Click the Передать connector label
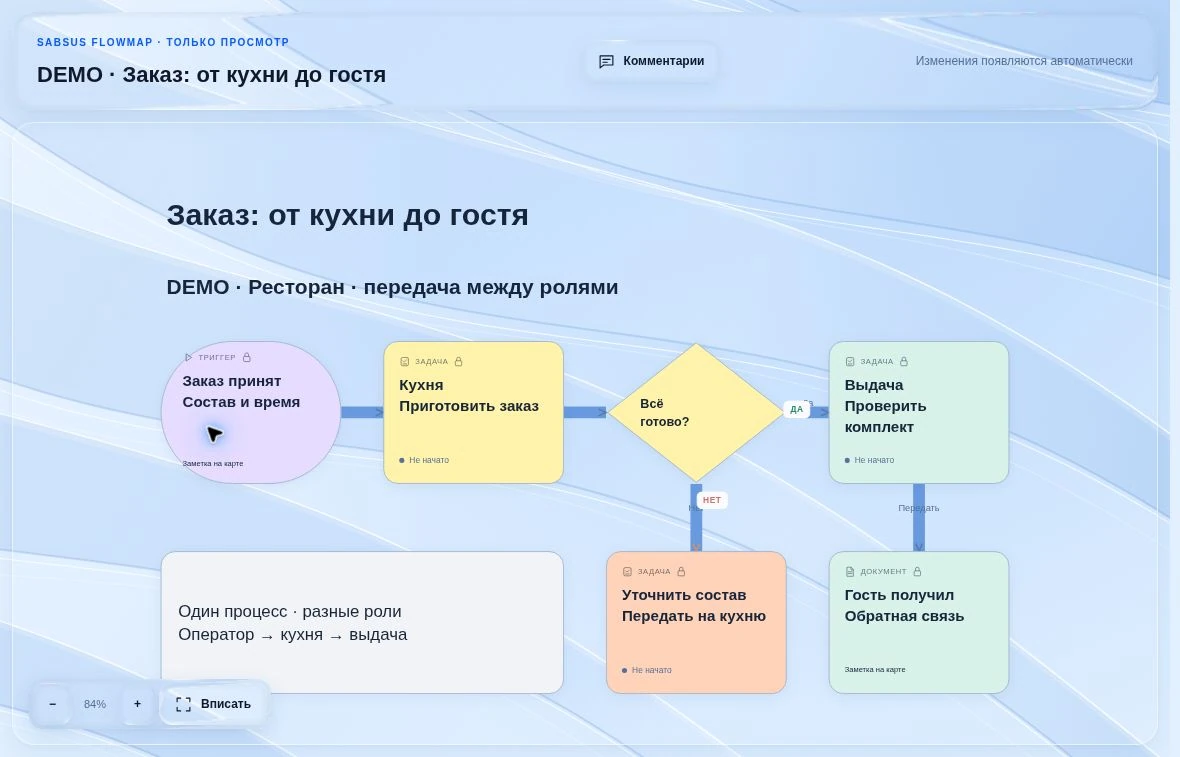This screenshot has height=757, width=1180. coord(919,508)
